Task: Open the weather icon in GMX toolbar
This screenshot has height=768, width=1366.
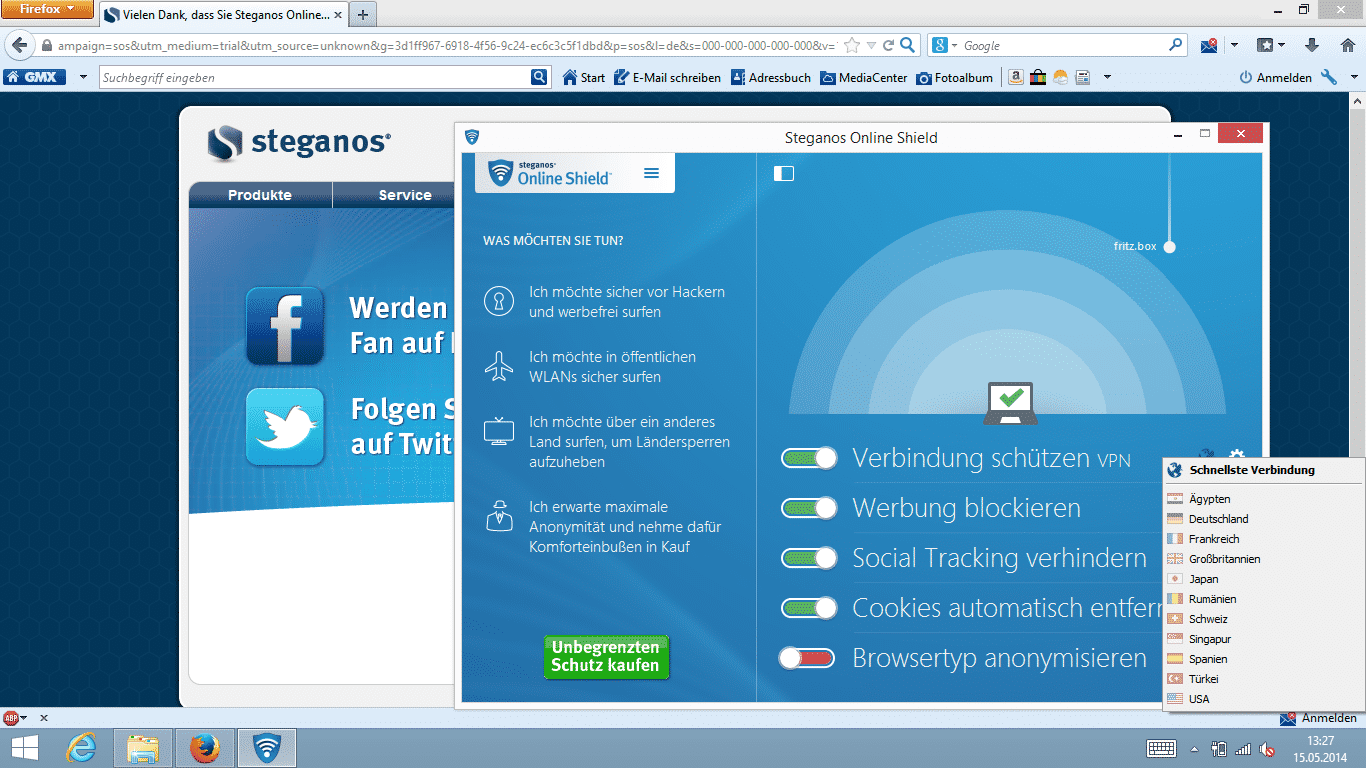Action: (1060, 77)
